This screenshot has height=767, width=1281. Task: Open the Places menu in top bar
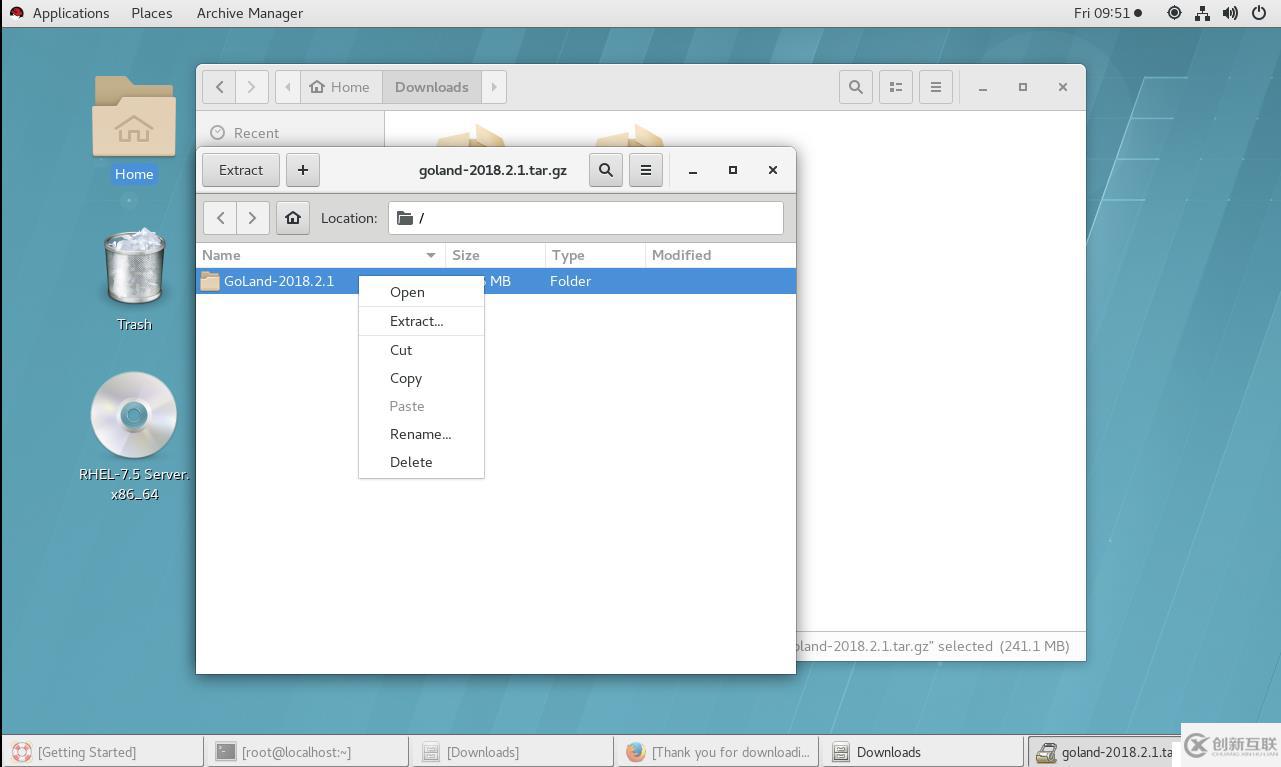(152, 13)
